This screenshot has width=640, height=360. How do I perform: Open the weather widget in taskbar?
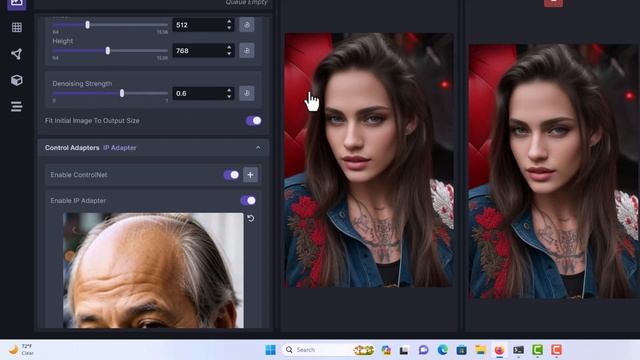click(21, 350)
